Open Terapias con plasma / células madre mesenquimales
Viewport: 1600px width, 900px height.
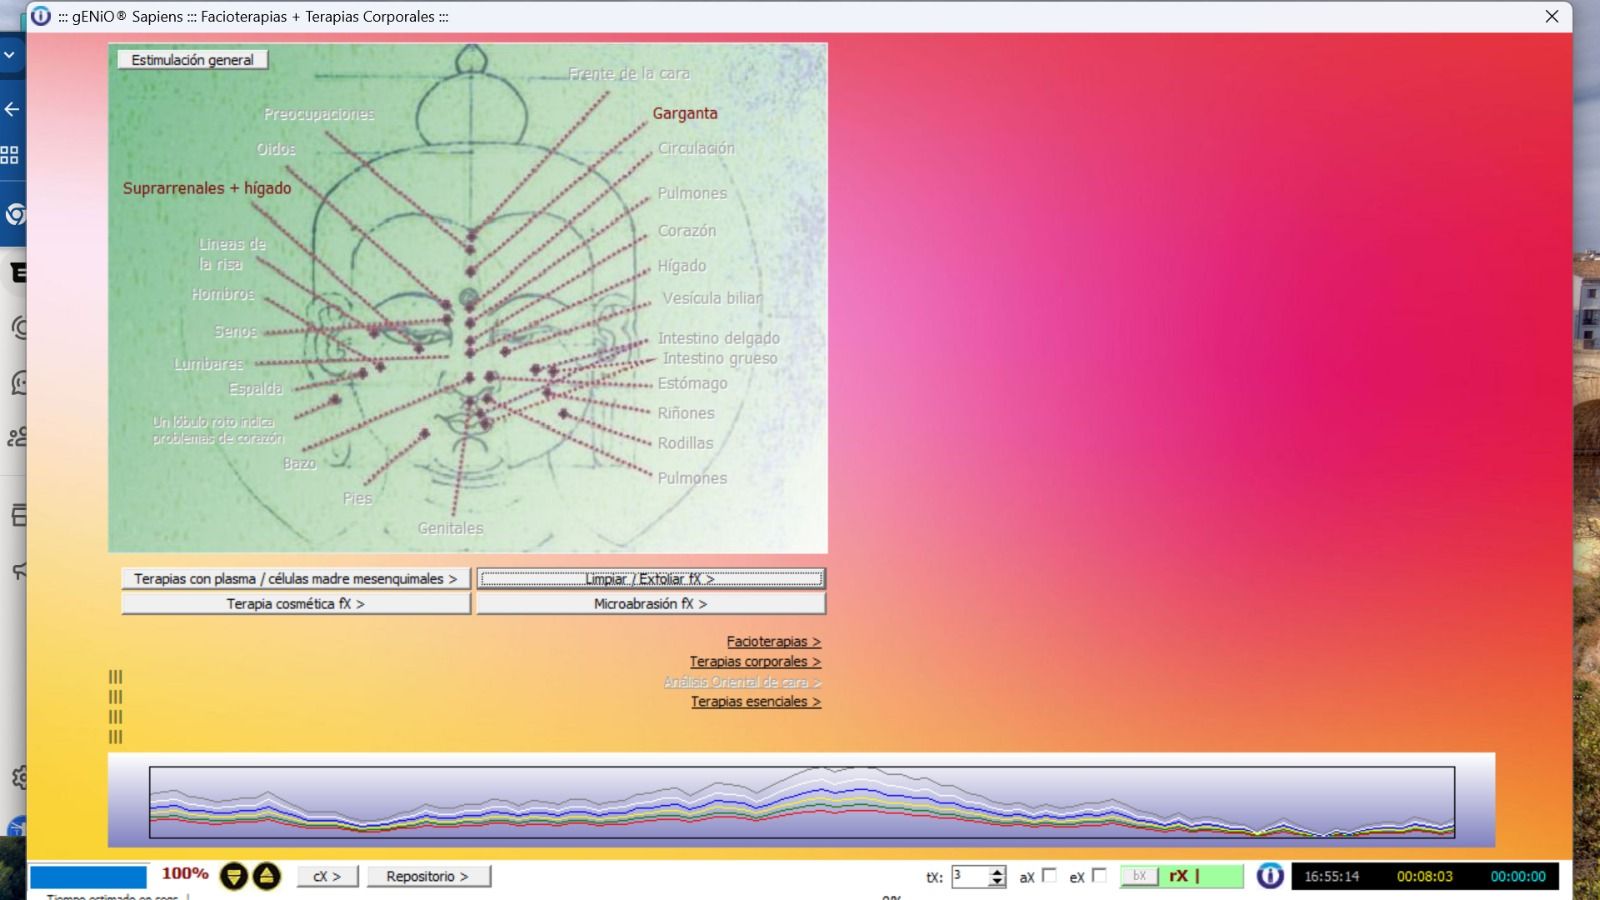[296, 579]
